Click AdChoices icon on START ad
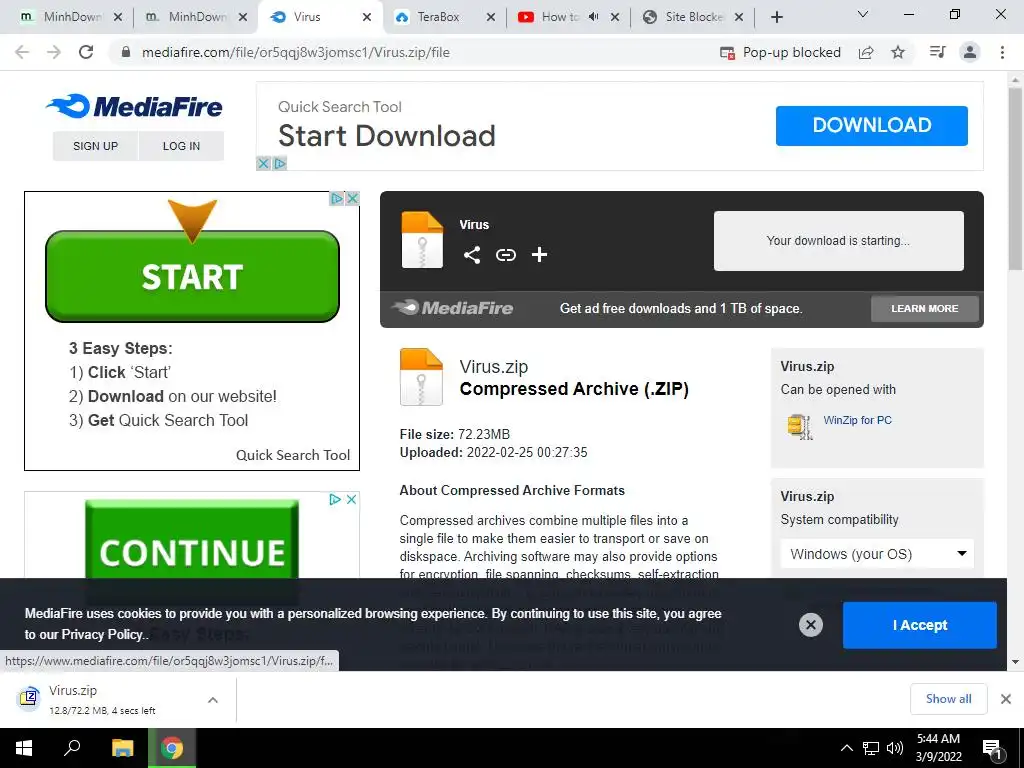1024x768 pixels. [x=337, y=198]
